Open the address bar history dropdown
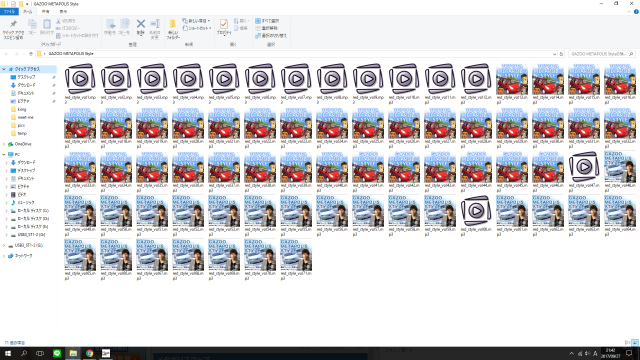The image size is (640, 360). 554,54
